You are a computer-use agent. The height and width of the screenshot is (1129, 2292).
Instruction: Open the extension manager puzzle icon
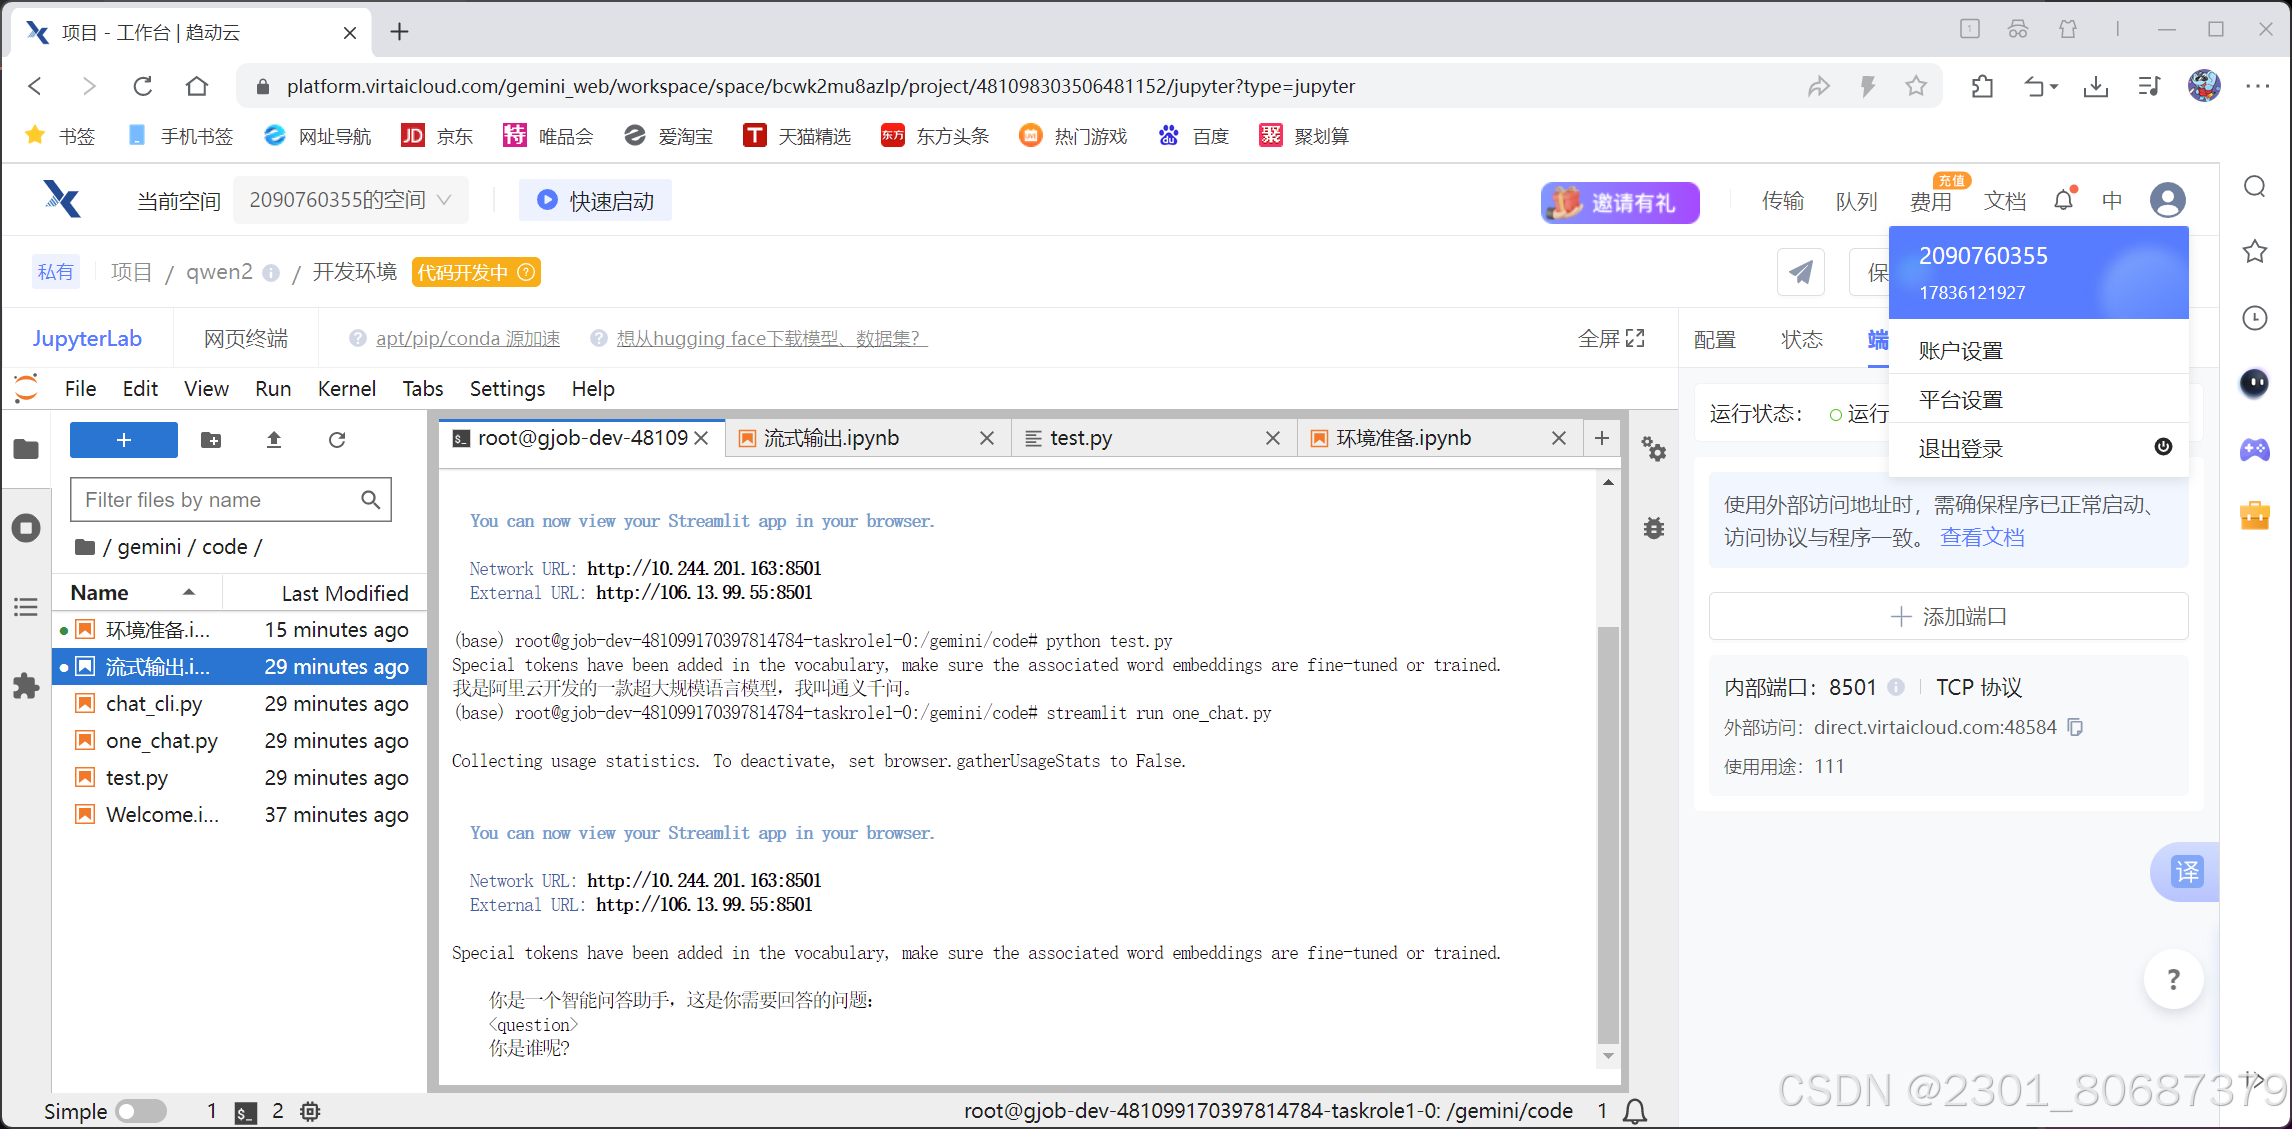click(x=26, y=686)
